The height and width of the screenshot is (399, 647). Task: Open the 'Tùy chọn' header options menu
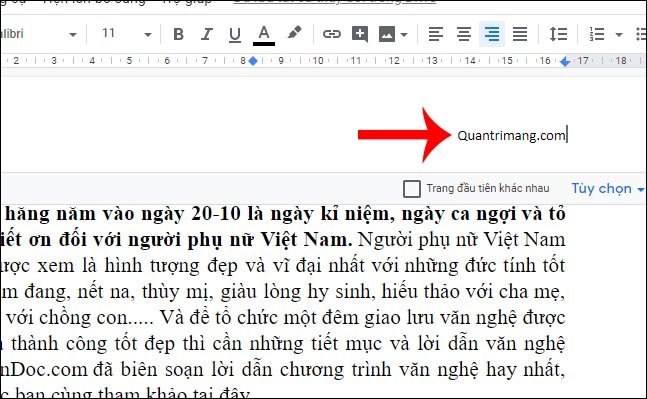pyautogui.click(x=607, y=189)
